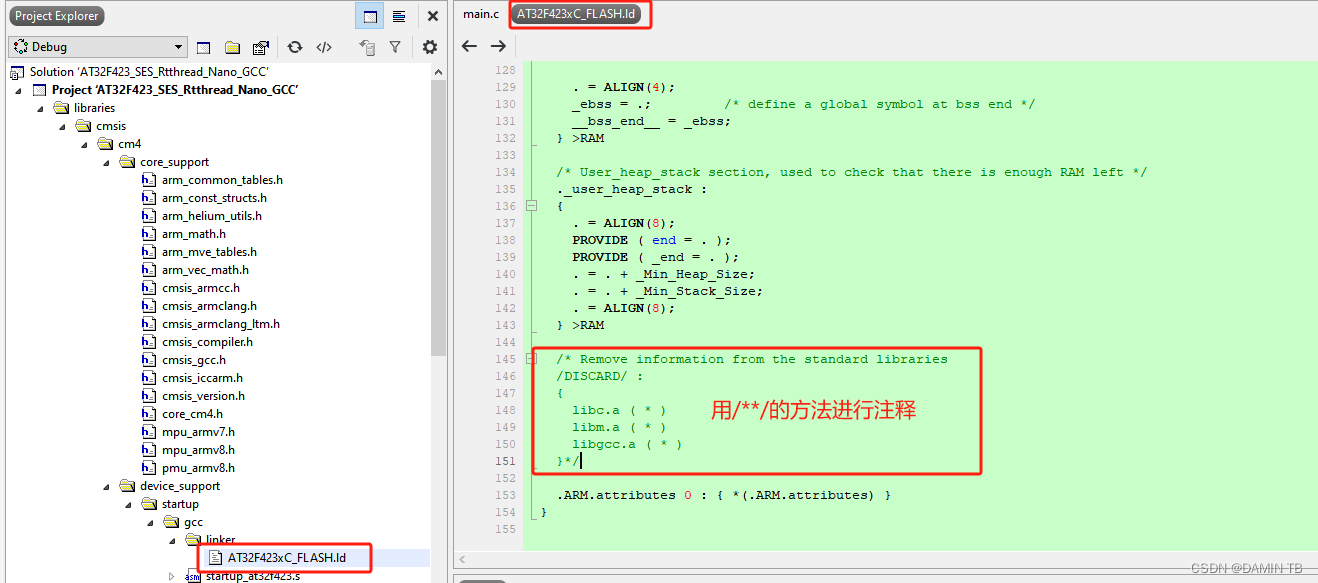This screenshot has width=1318, height=583.
Task: Navigate forward with the right arrow in editor
Action: 498,46
